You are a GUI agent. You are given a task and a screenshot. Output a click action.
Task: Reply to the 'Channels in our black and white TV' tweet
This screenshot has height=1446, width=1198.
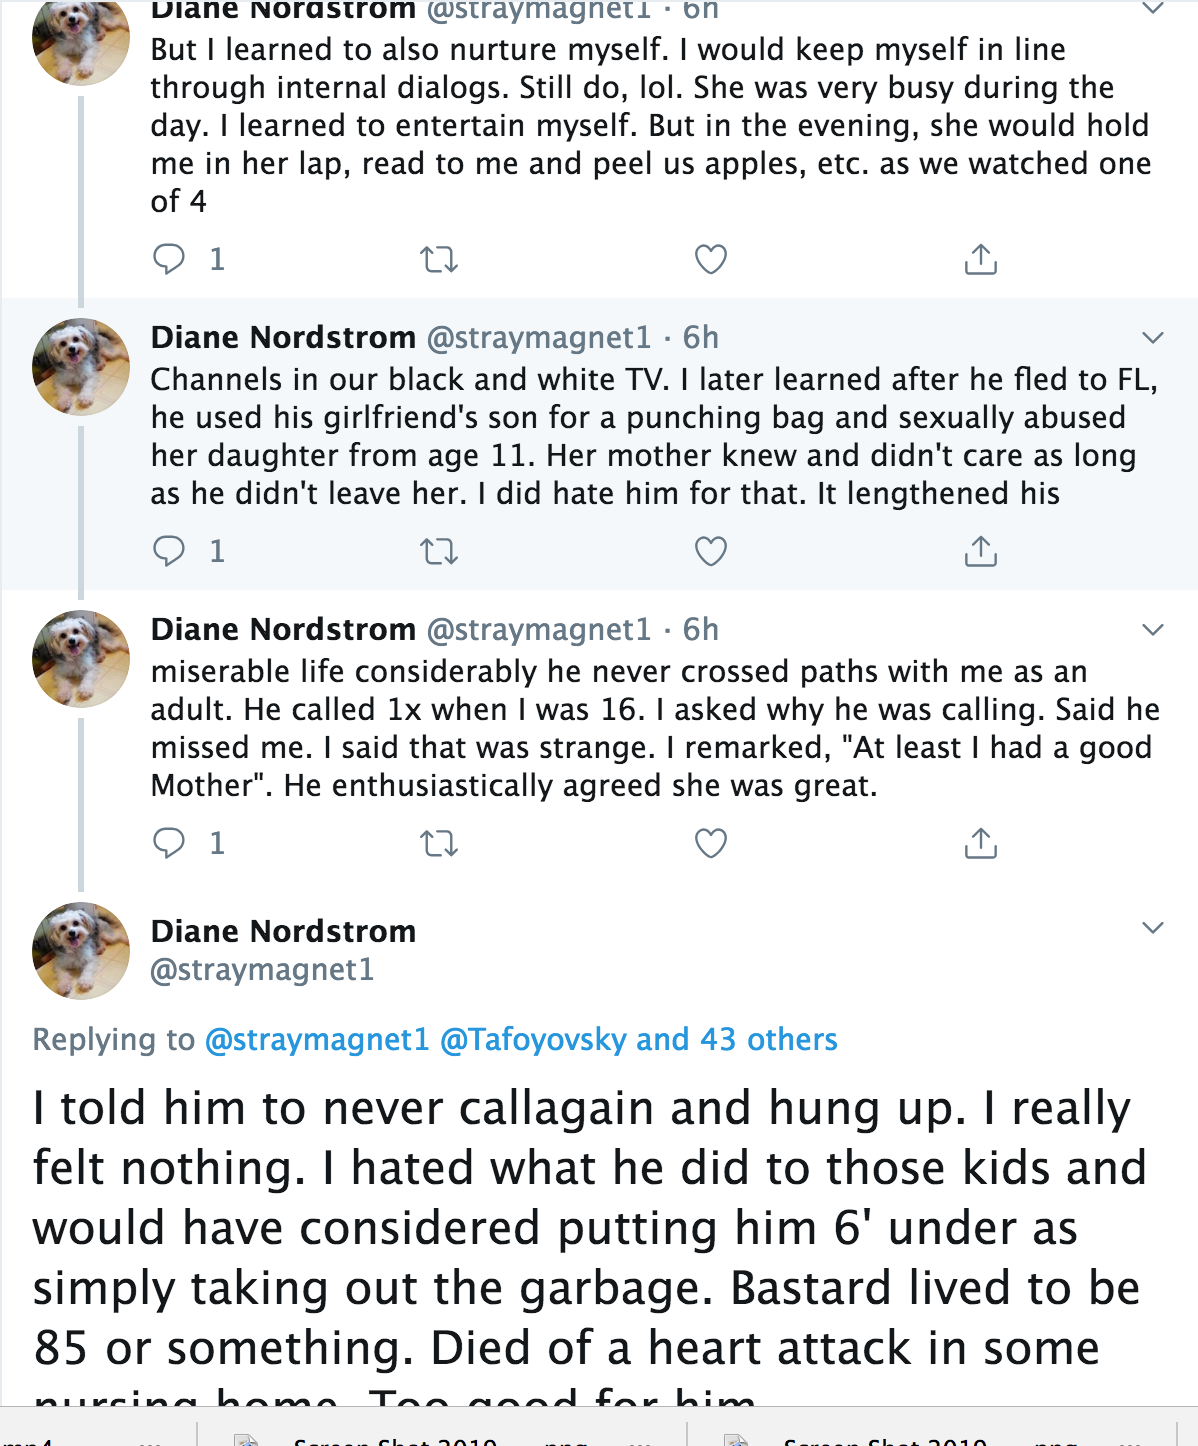169,551
